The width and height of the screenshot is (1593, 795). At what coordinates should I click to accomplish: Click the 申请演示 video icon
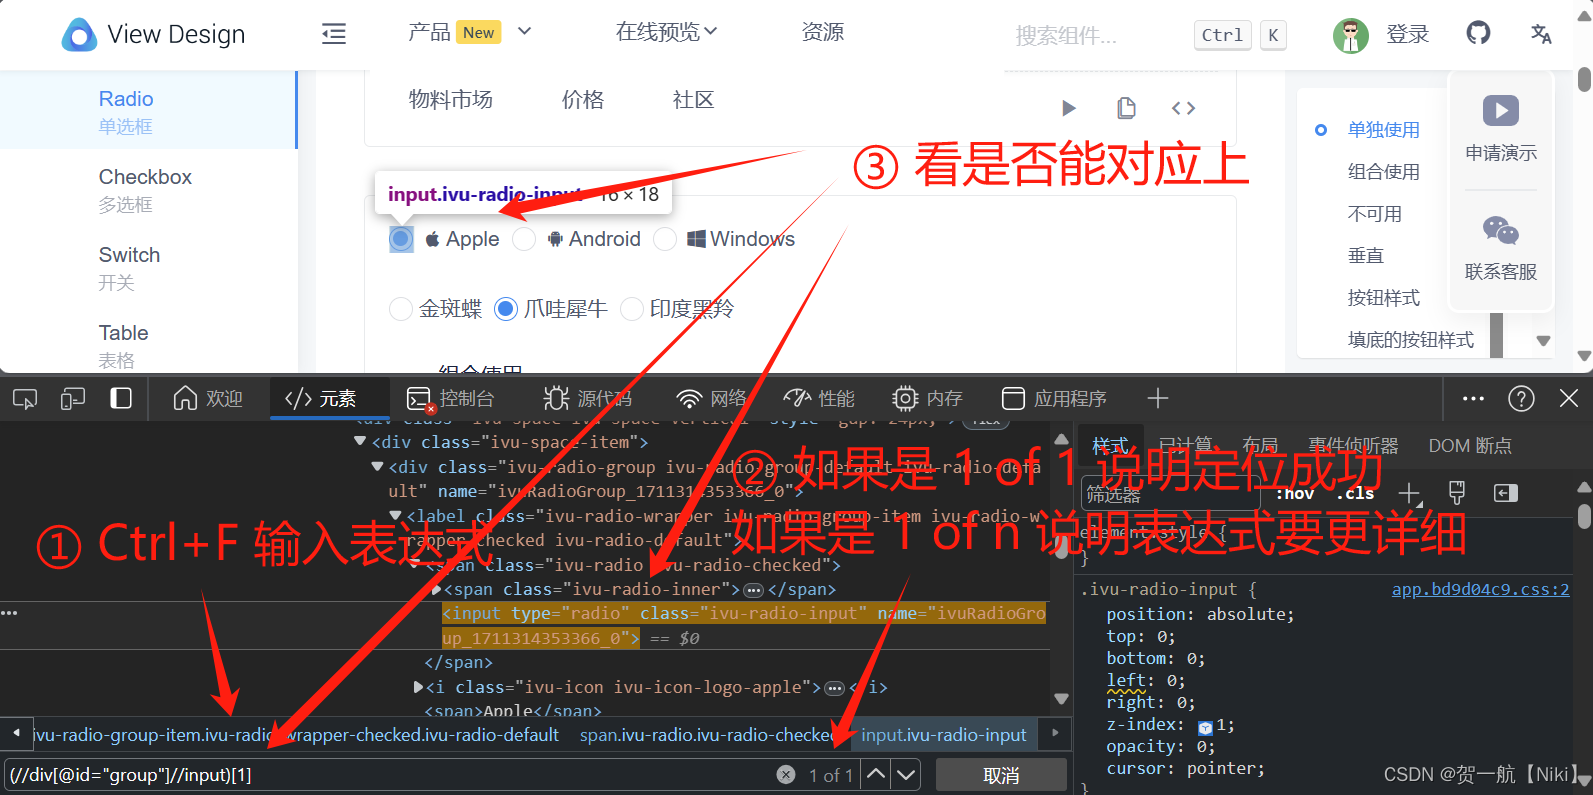pyautogui.click(x=1501, y=110)
